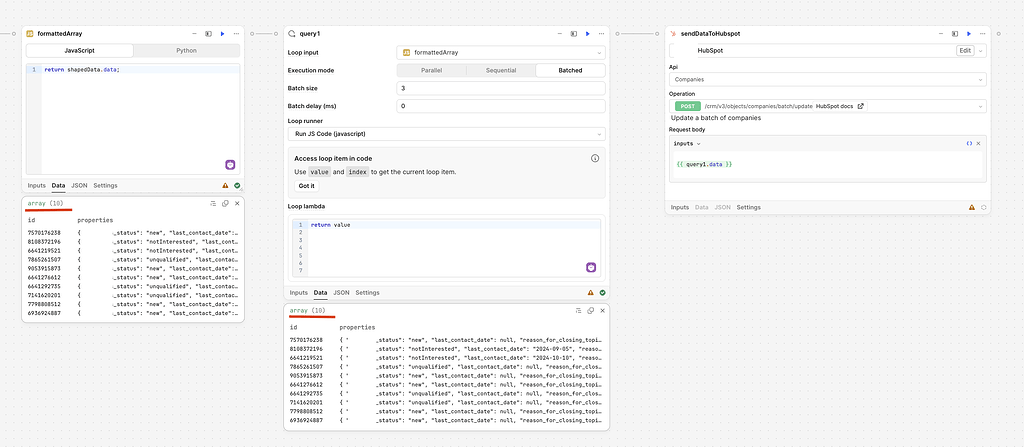The height and width of the screenshot is (447, 1024).
Task: Toggle formattedArray results list view icon
Action: click(213, 203)
